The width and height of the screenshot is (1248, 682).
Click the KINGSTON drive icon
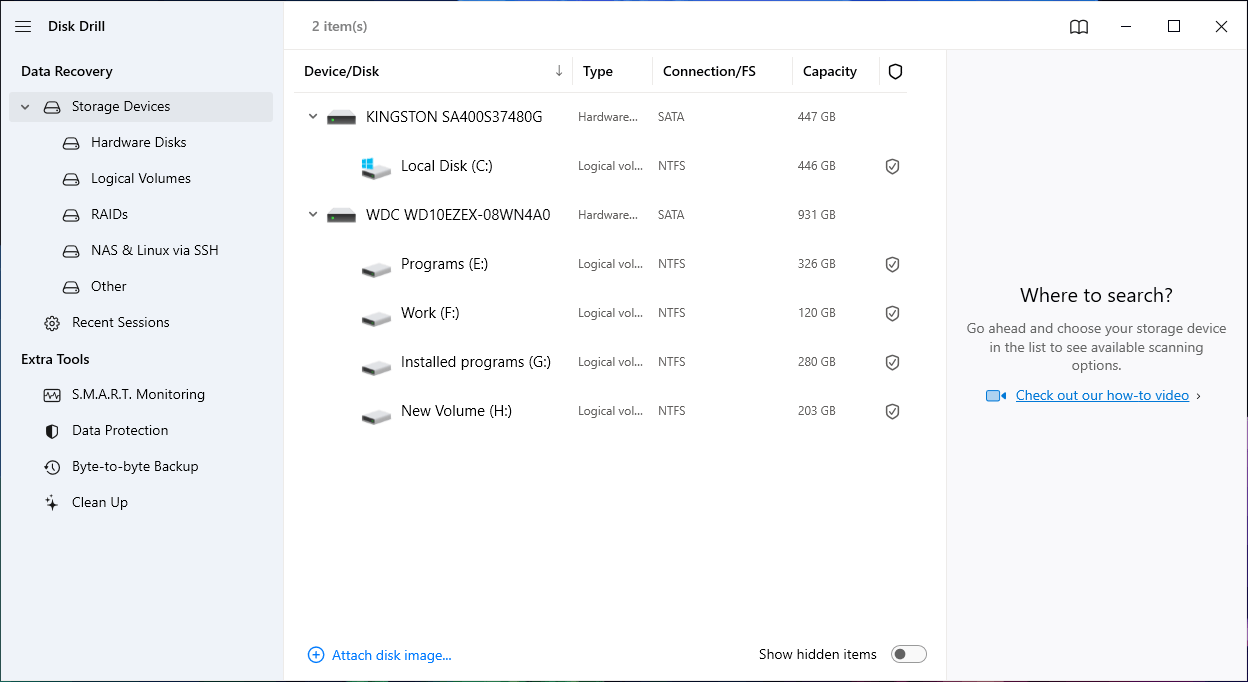(x=342, y=117)
